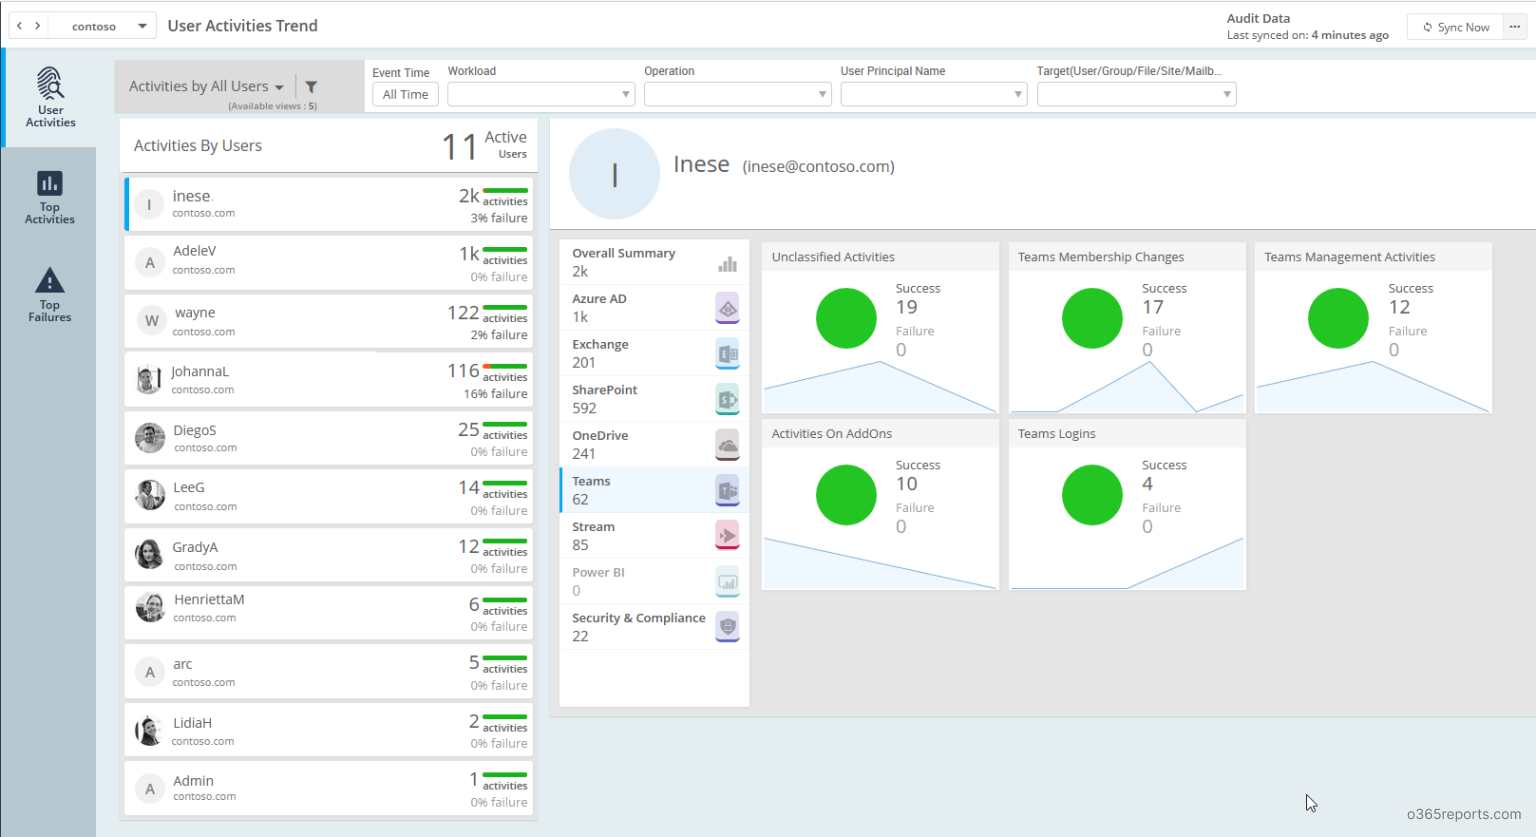Image resolution: width=1536 pixels, height=837 pixels.
Task: Open the Workload filter dropdown
Action: [x=540, y=94]
